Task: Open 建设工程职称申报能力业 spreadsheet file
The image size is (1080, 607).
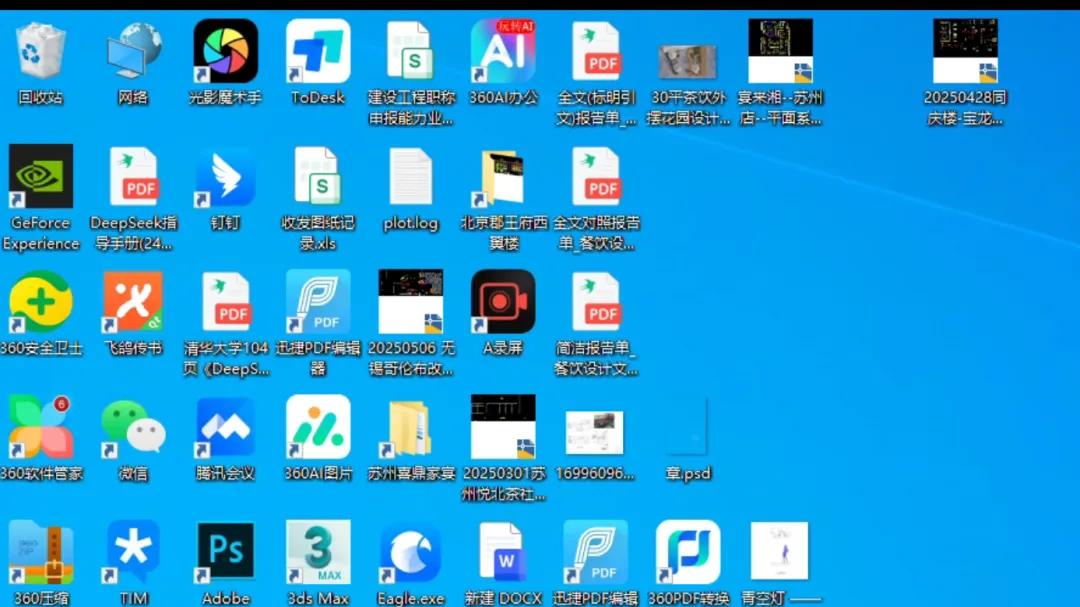Action: point(411,52)
